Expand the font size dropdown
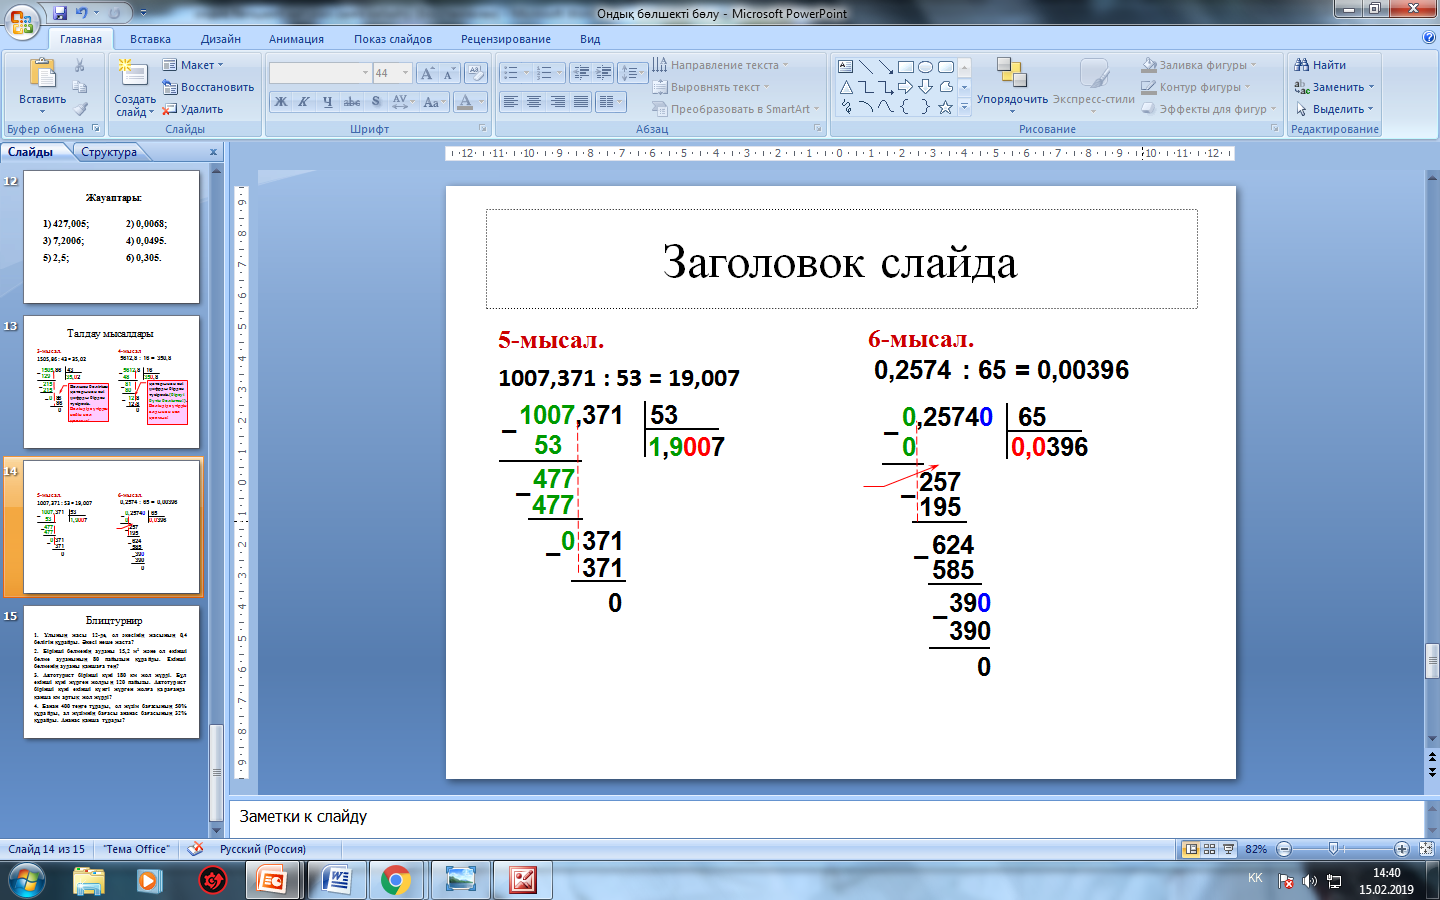The width and height of the screenshot is (1440, 900). [x=405, y=73]
